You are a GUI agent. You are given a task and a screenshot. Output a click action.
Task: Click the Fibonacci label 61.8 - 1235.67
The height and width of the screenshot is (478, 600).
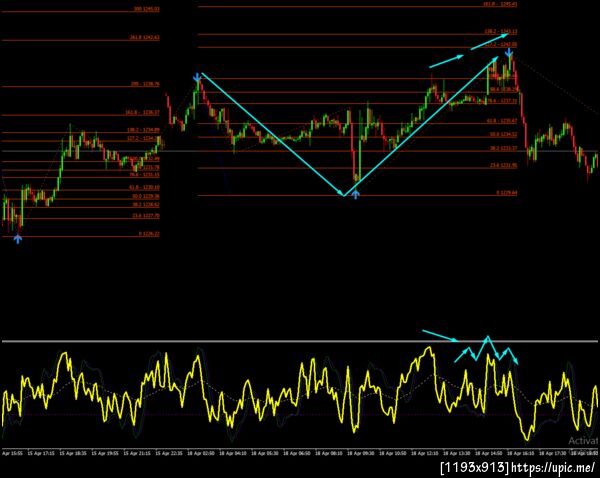(502, 121)
